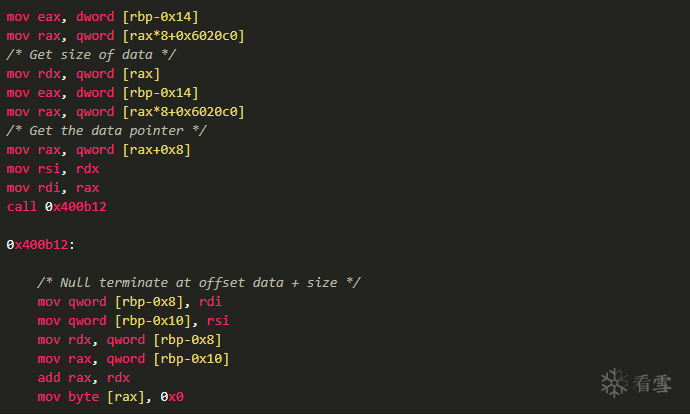
Task: Click the "add rax, rdx" line
Action: pos(84,377)
